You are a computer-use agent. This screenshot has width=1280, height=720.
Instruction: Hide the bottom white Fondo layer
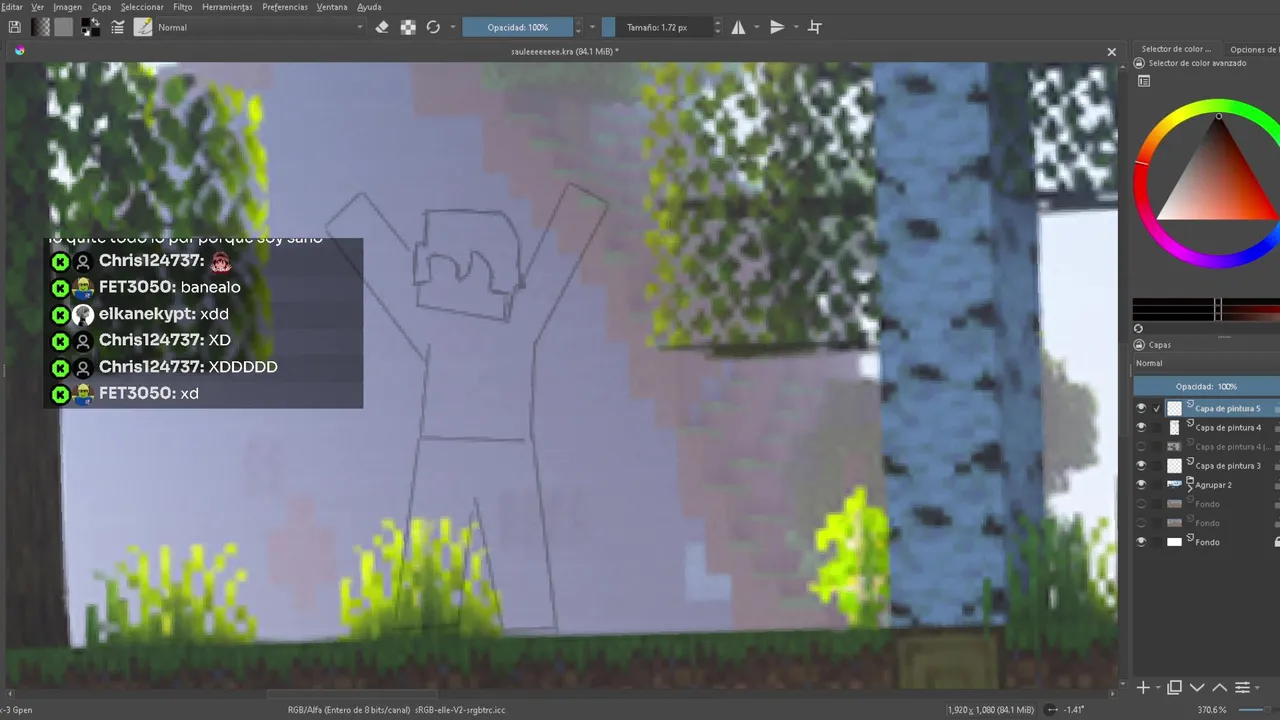click(x=1141, y=542)
